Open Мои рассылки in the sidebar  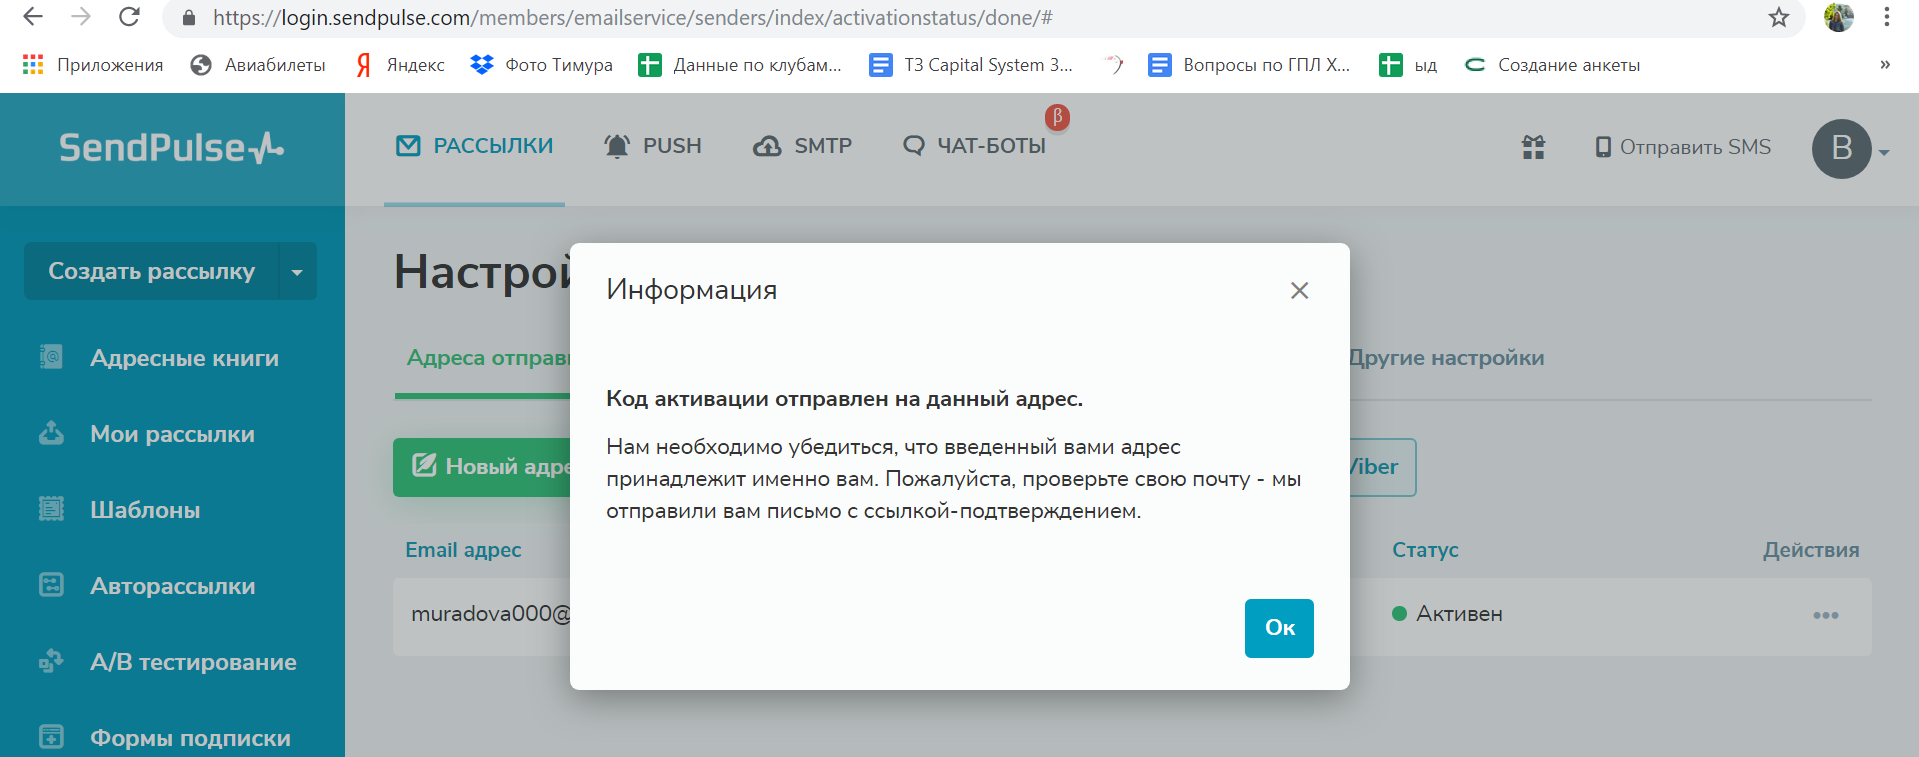point(172,434)
